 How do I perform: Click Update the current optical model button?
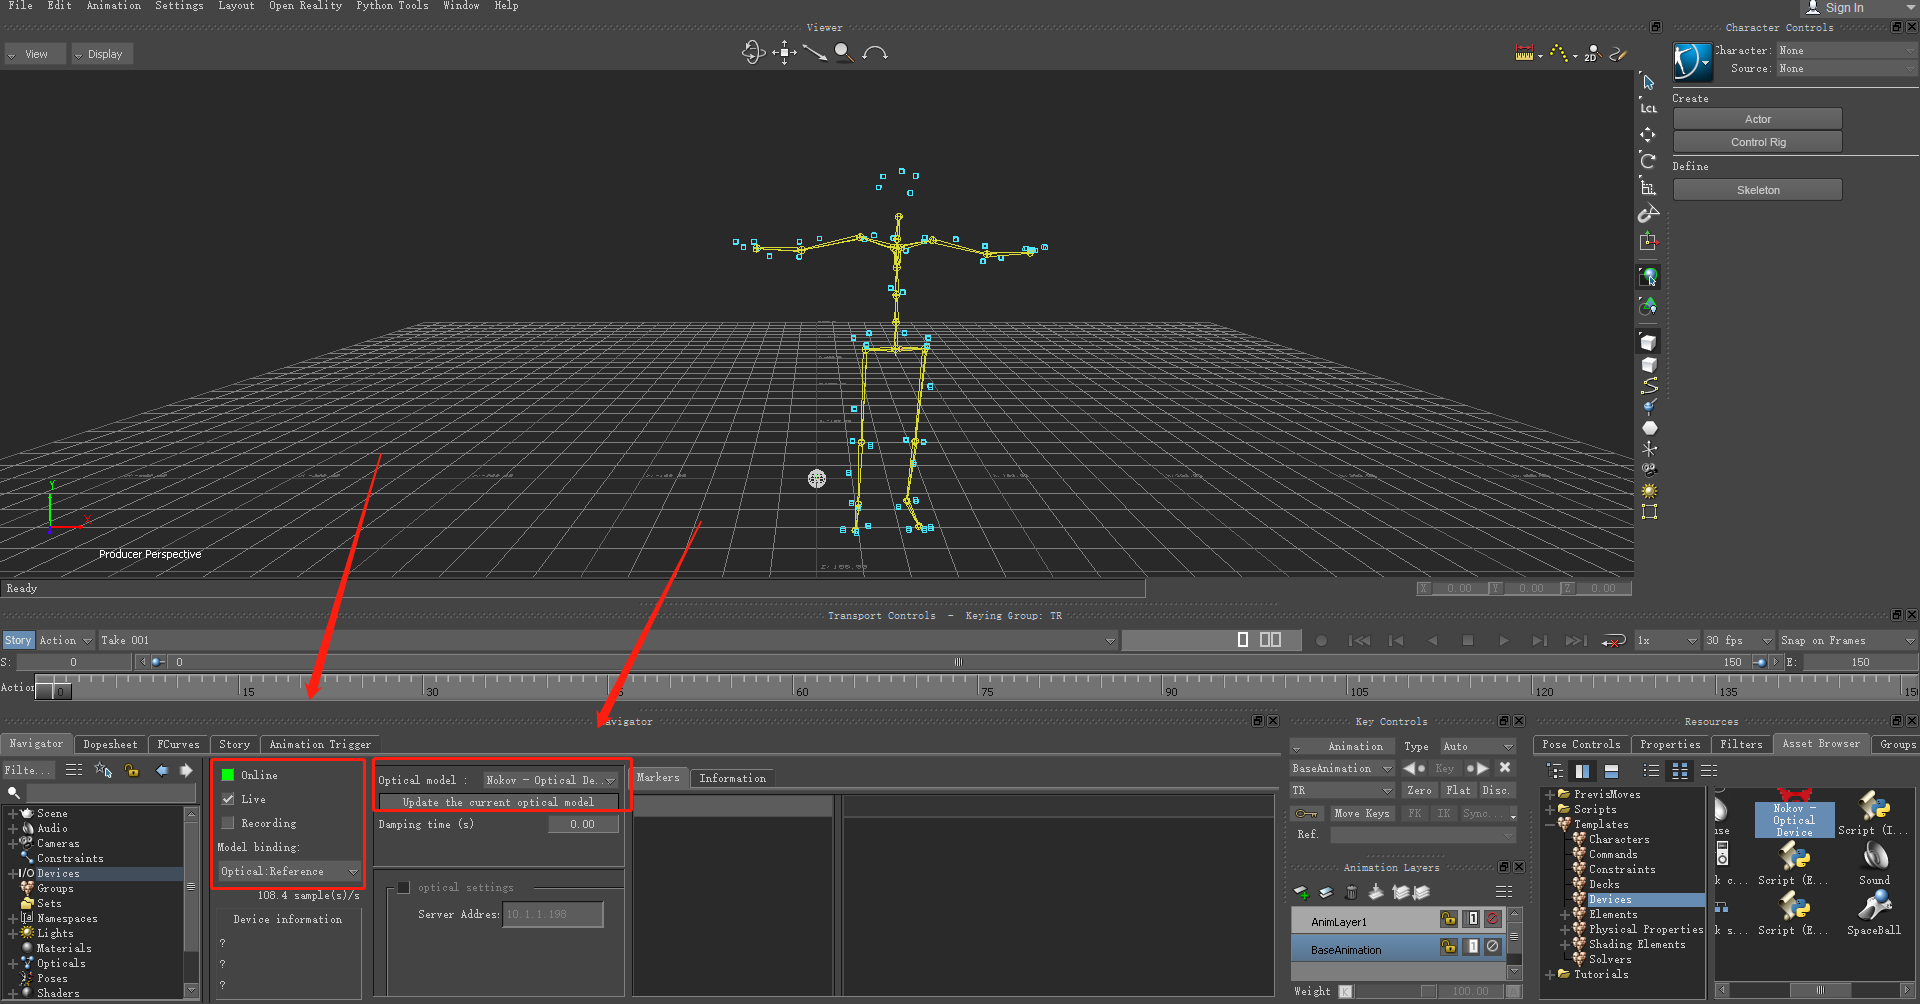point(498,802)
